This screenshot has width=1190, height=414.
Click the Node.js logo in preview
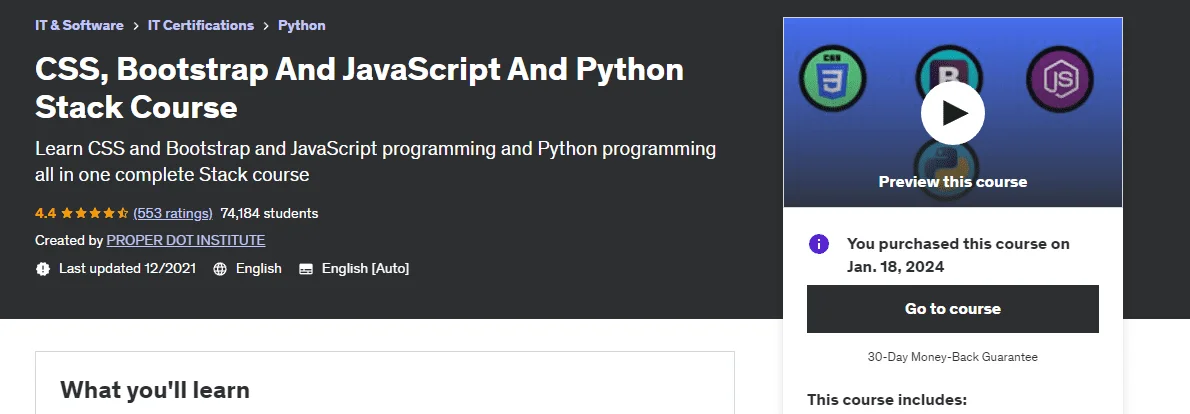tap(1059, 79)
